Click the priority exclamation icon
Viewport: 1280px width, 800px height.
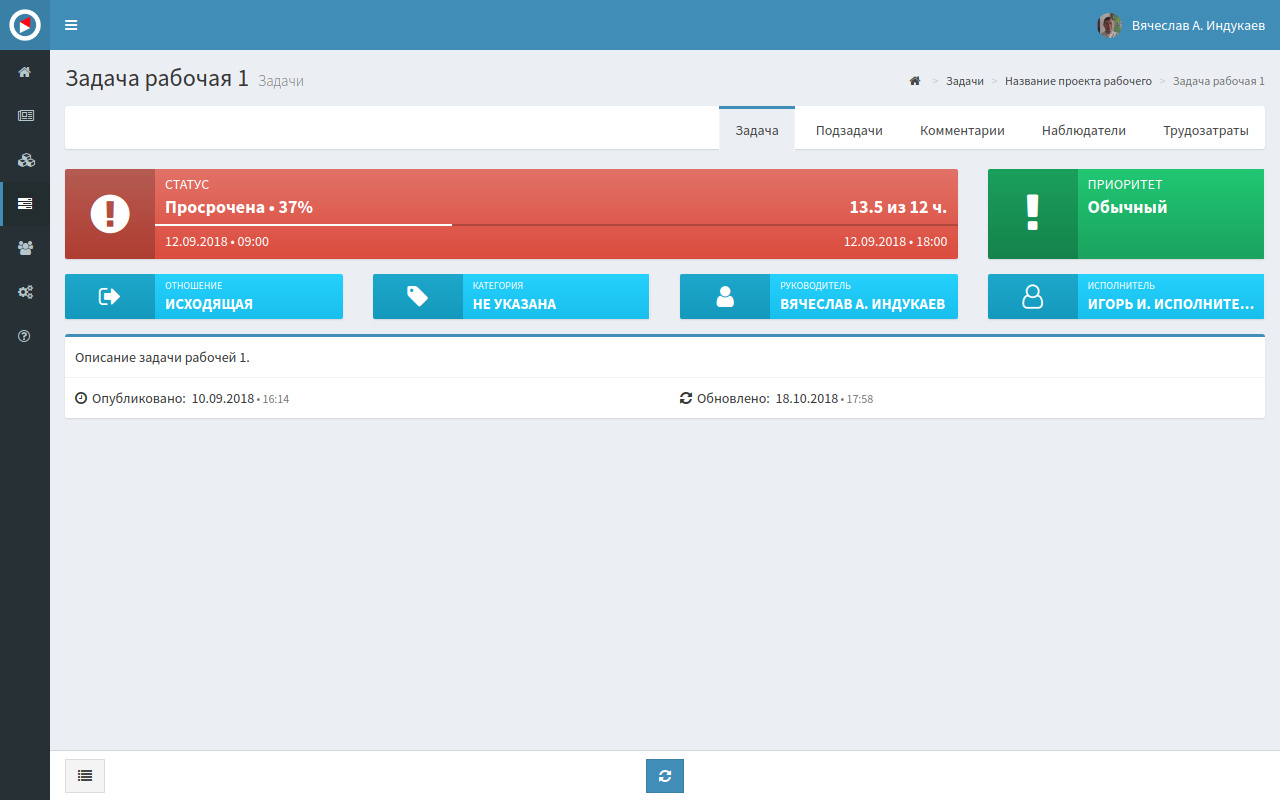[x=1033, y=214]
